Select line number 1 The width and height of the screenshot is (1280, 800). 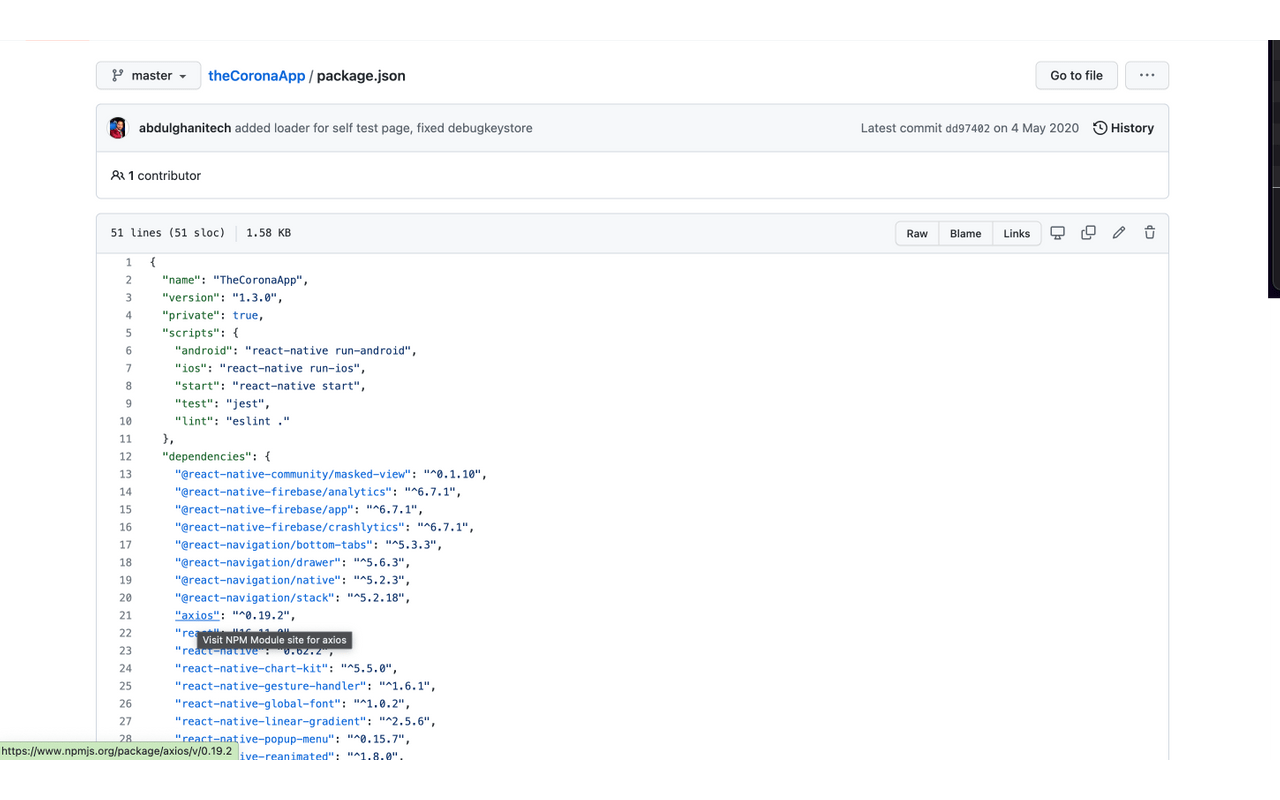click(128, 262)
